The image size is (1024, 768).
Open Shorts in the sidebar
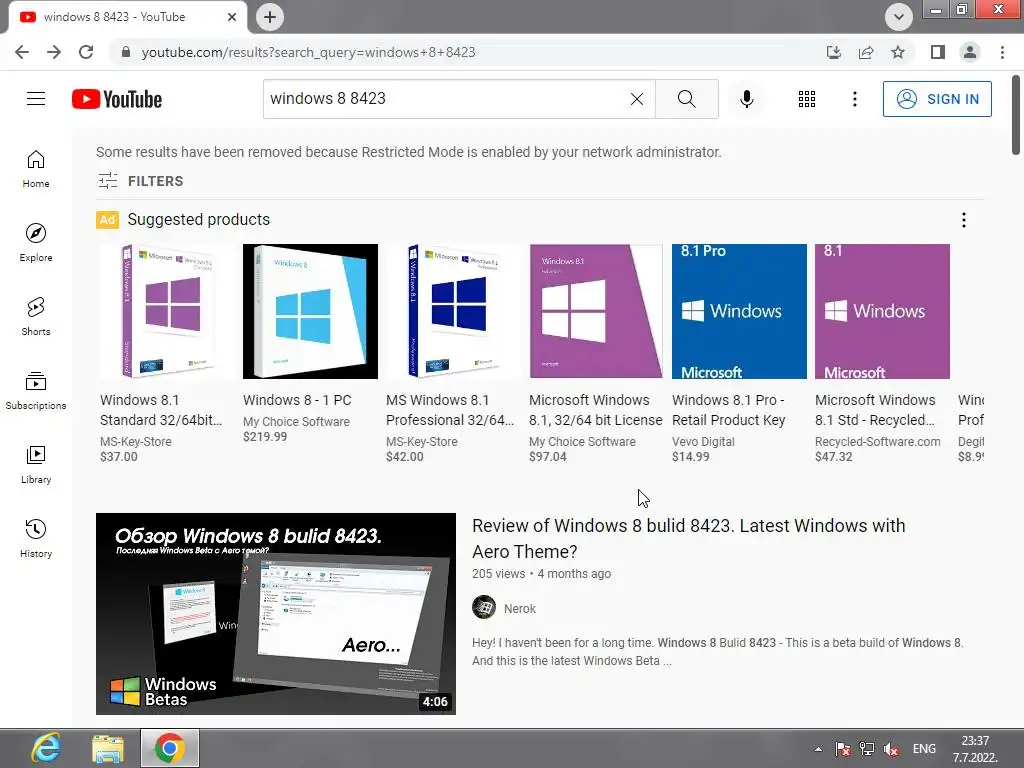click(36, 316)
